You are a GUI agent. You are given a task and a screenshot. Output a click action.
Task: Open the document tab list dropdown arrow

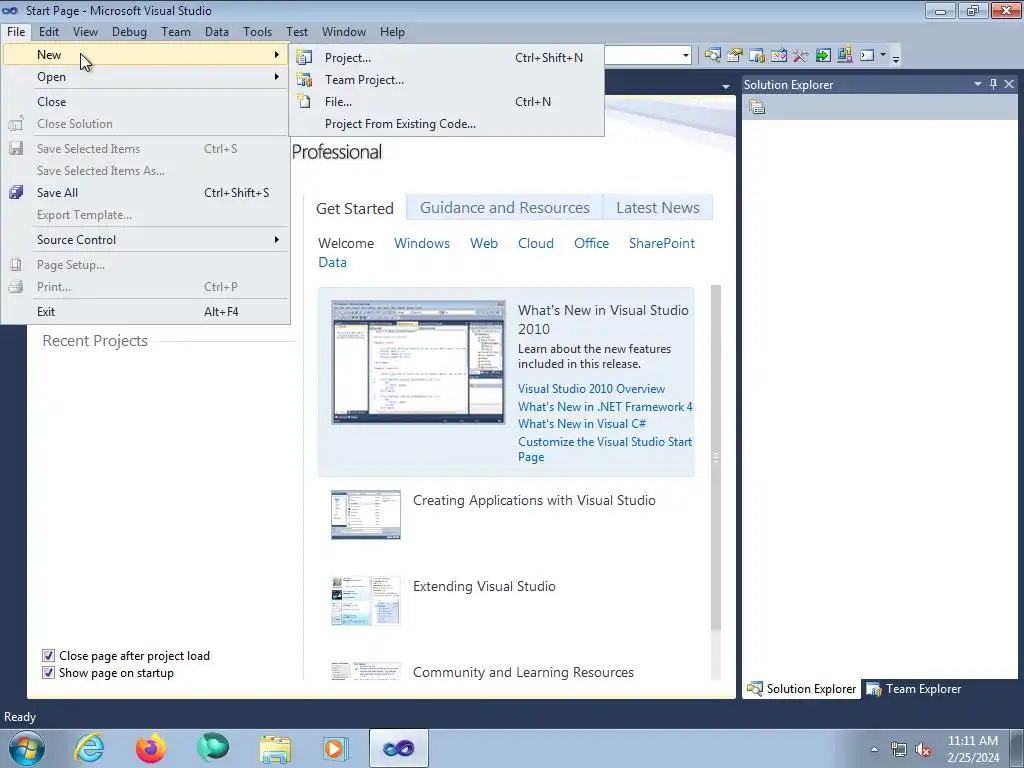point(726,86)
